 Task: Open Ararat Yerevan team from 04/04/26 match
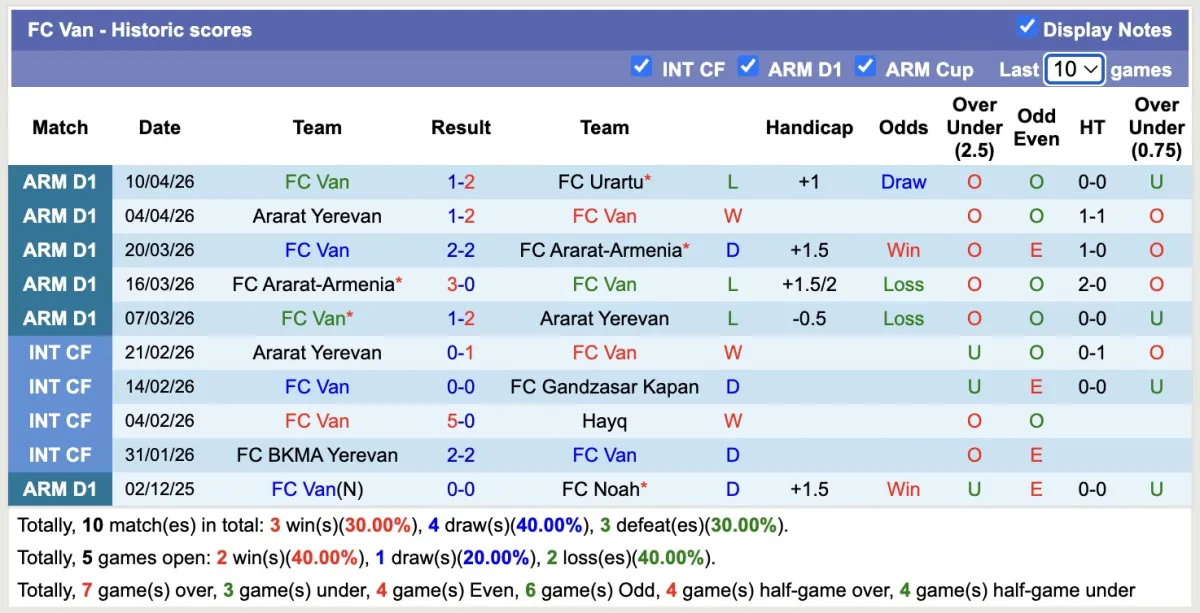point(317,216)
